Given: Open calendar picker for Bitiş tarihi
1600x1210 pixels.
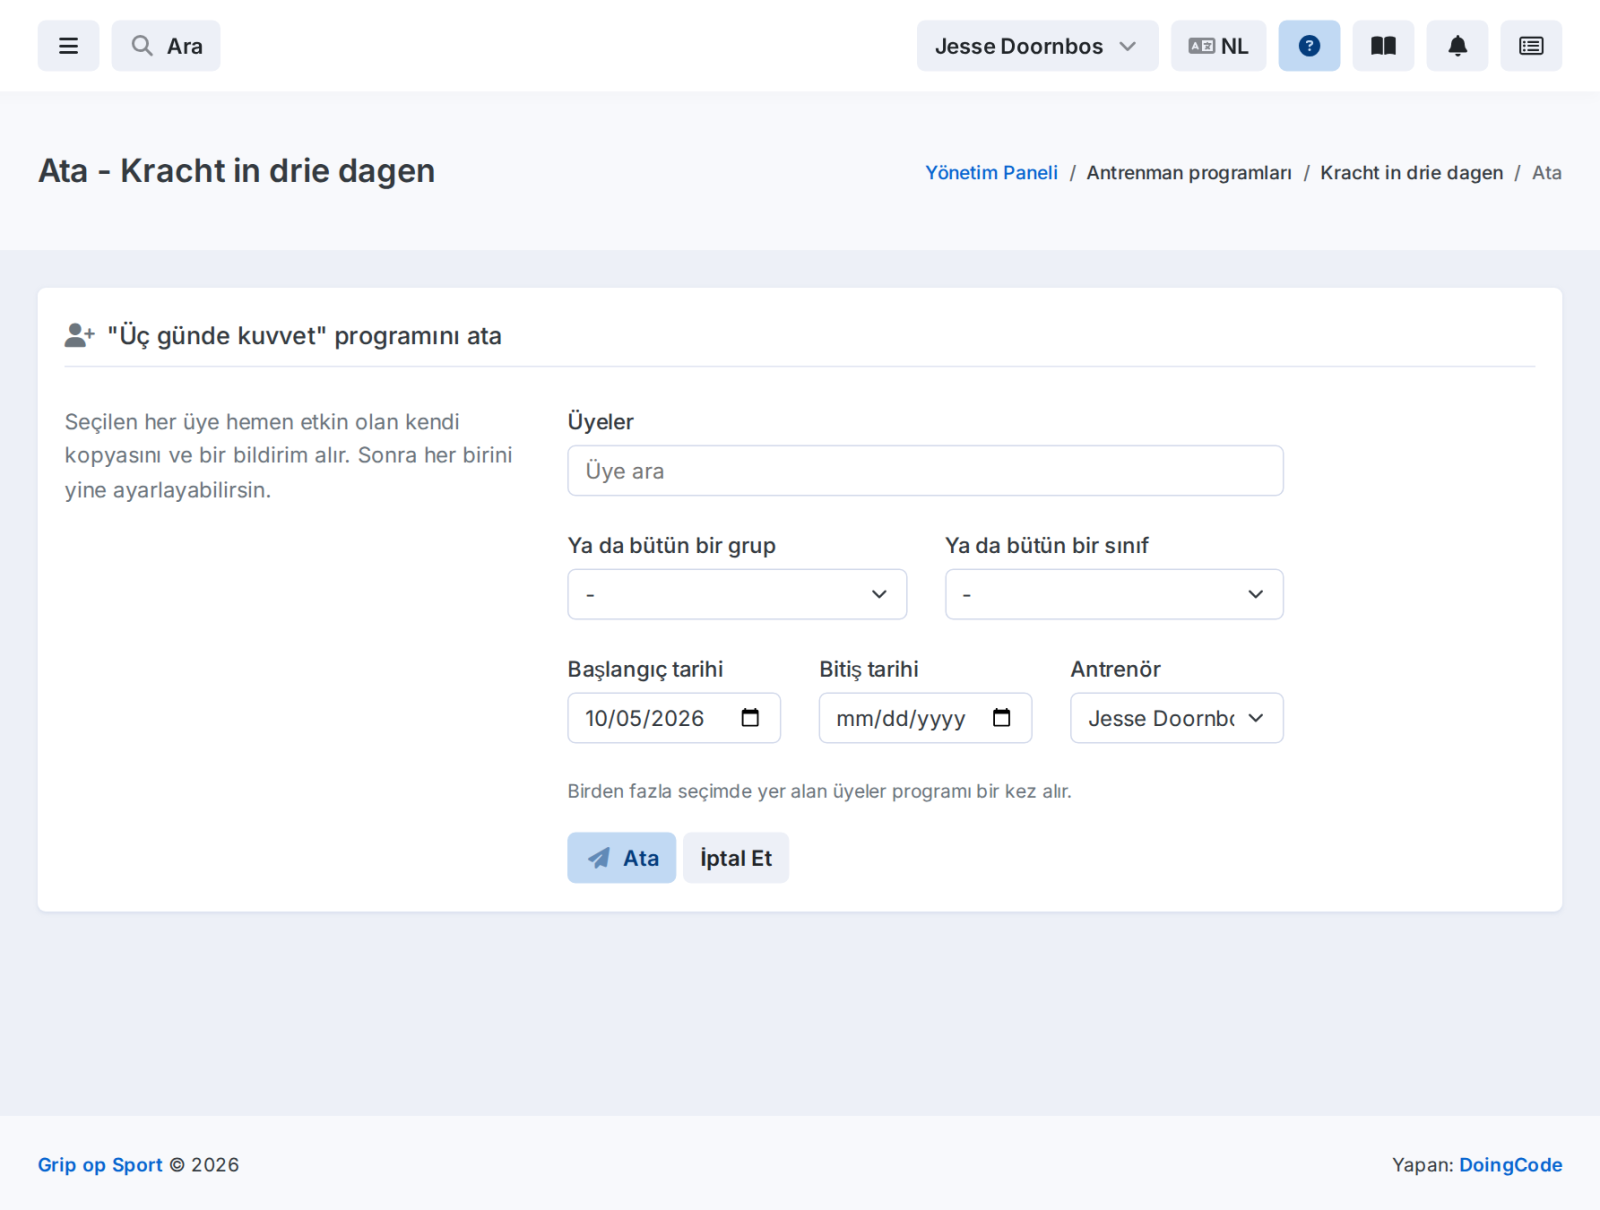Looking at the screenshot, I should 1001,718.
